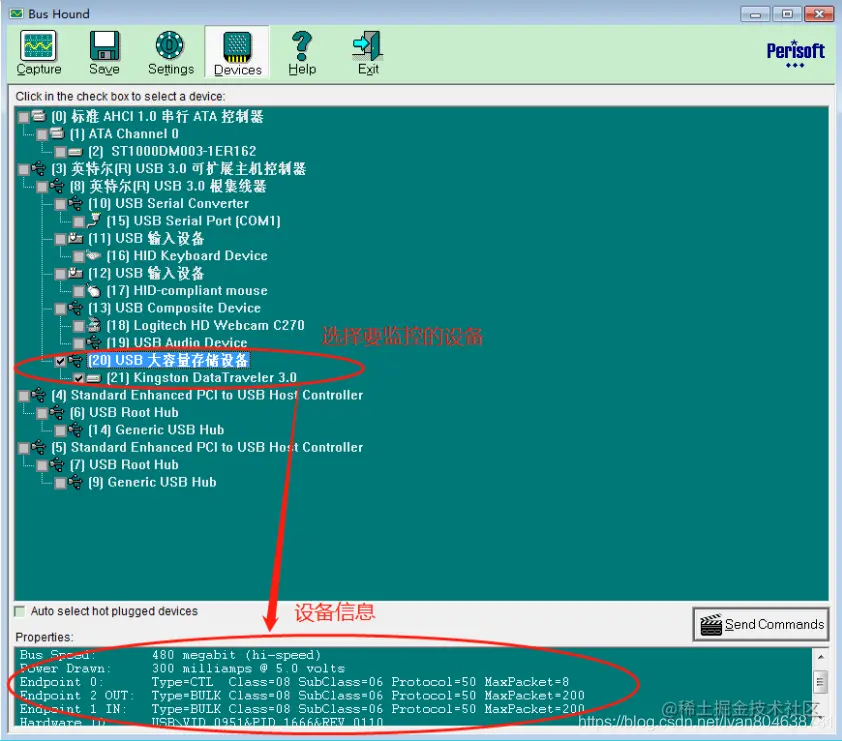Image resolution: width=842 pixels, height=741 pixels.
Task: Click the USB icon of [14] Generic USB Hub
Action: pyautogui.click(x=76, y=430)
